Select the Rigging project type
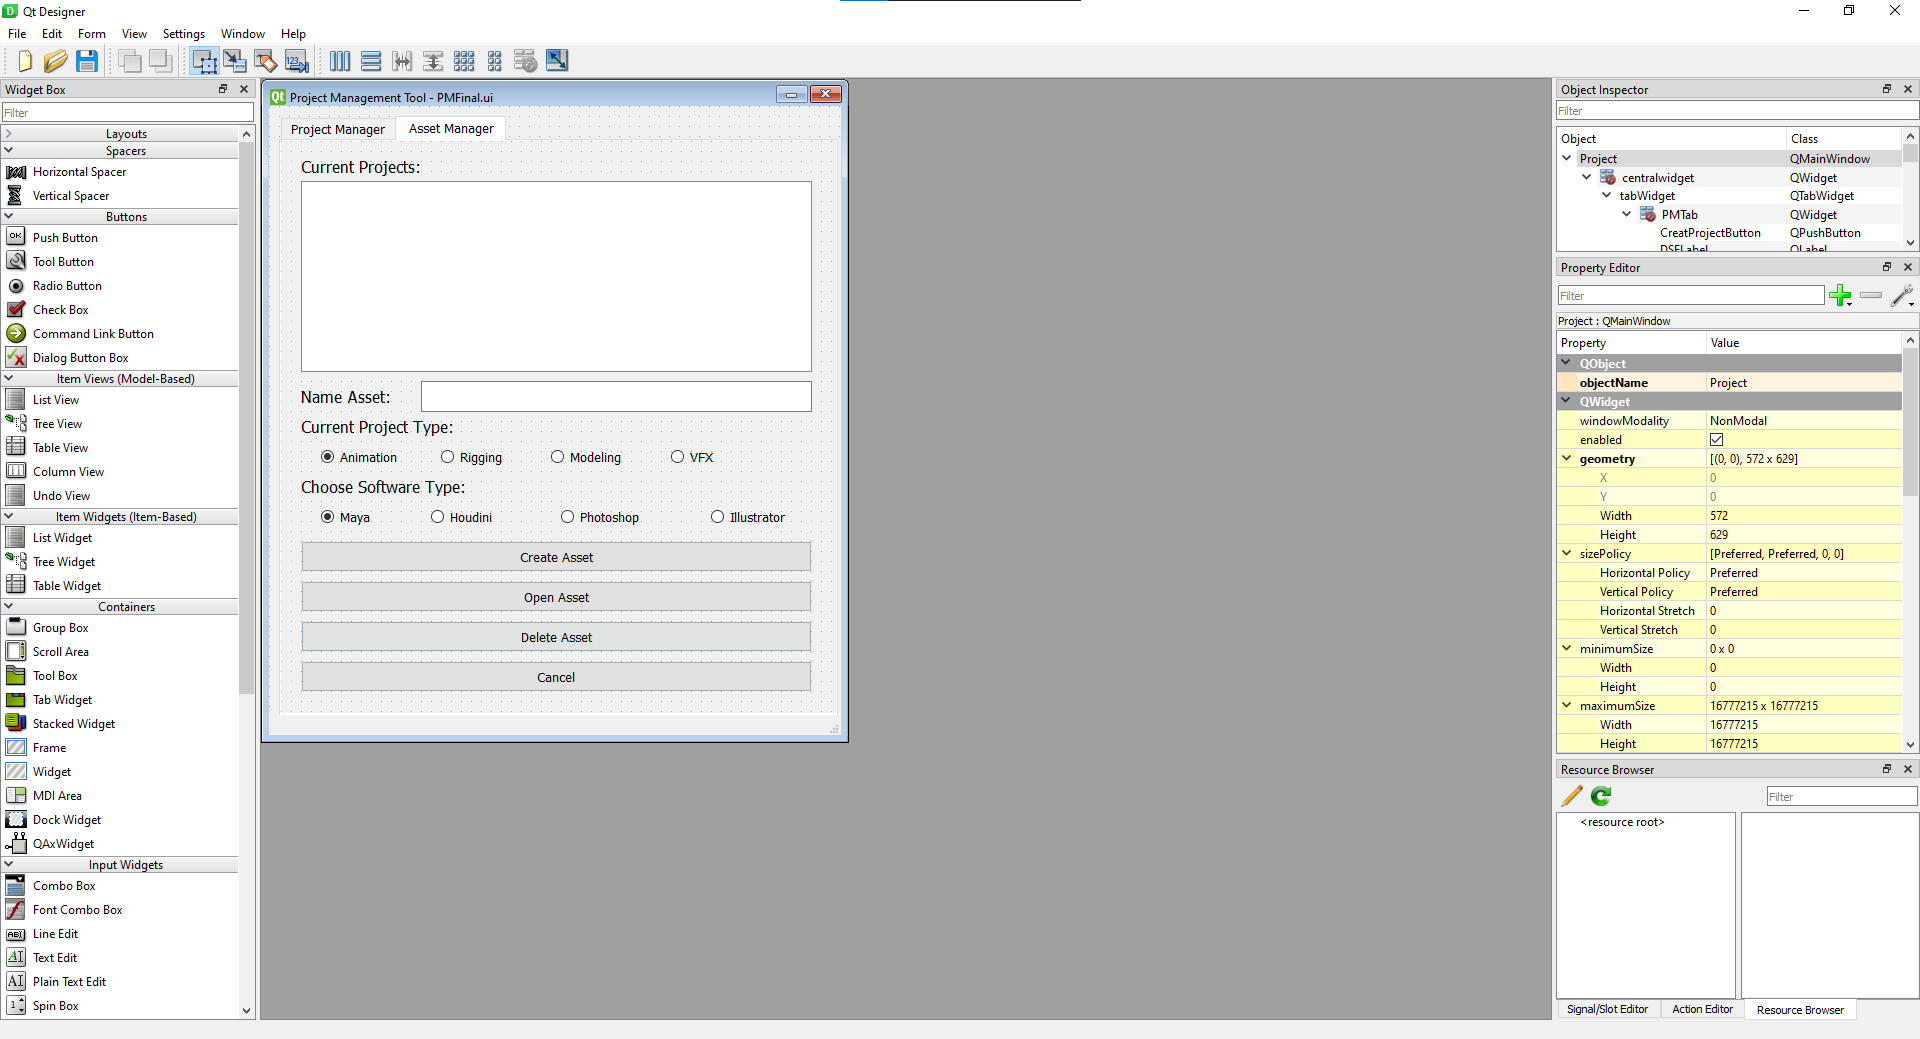The image size is (1920, 1039). [x=448, y=457]
